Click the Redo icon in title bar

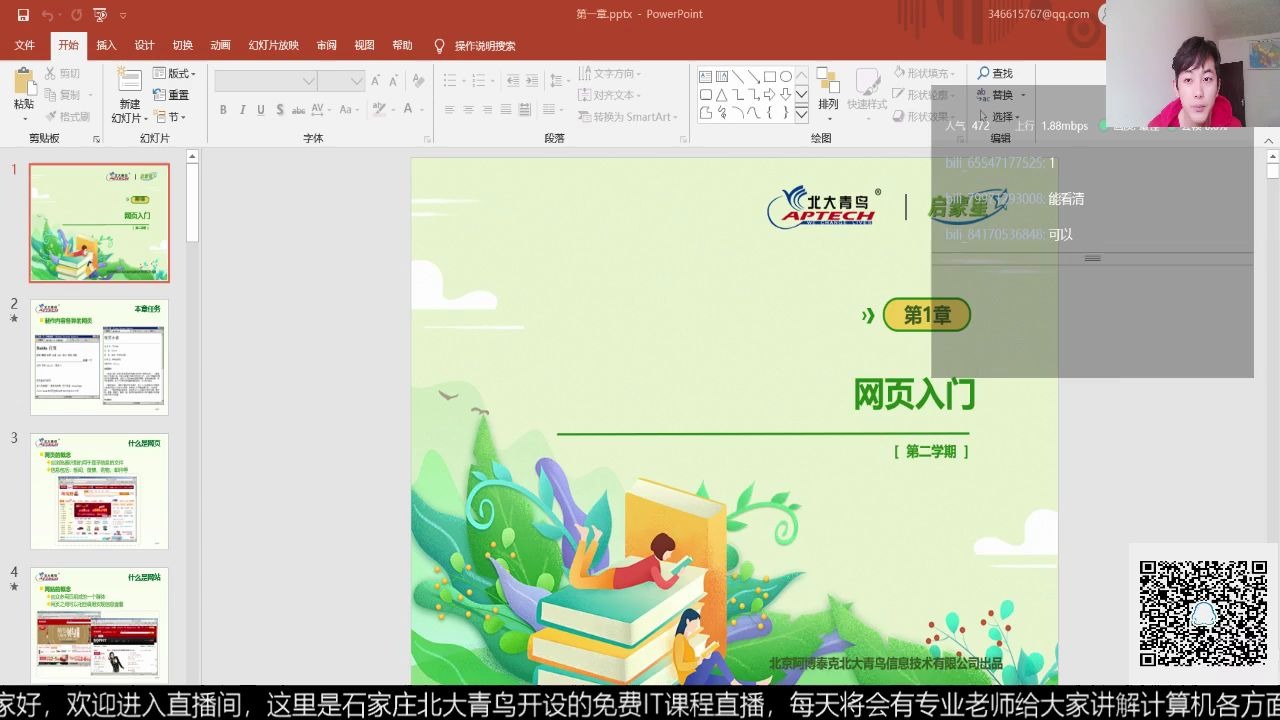pos(77,15)
